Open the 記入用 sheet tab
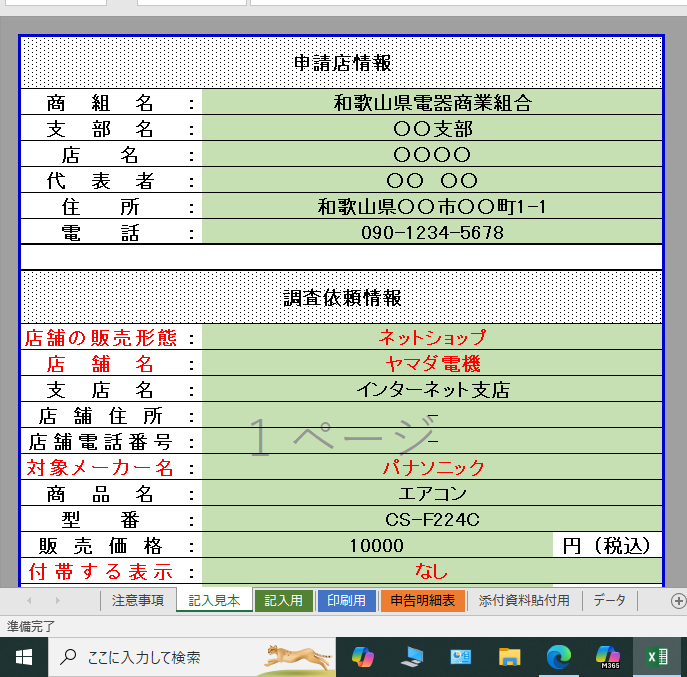The height and width of the screenshot is (677, 687). pyautogui.click(x=283, y=601)
